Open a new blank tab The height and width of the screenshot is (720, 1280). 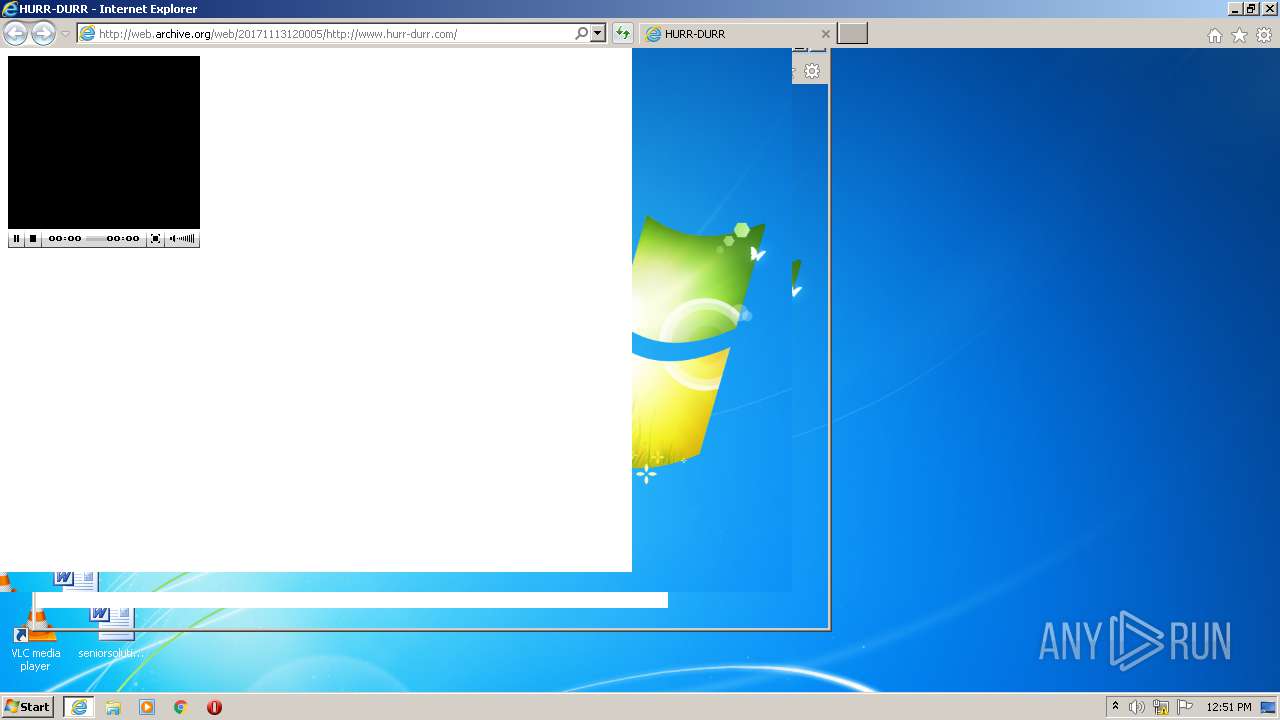point(852,33)
